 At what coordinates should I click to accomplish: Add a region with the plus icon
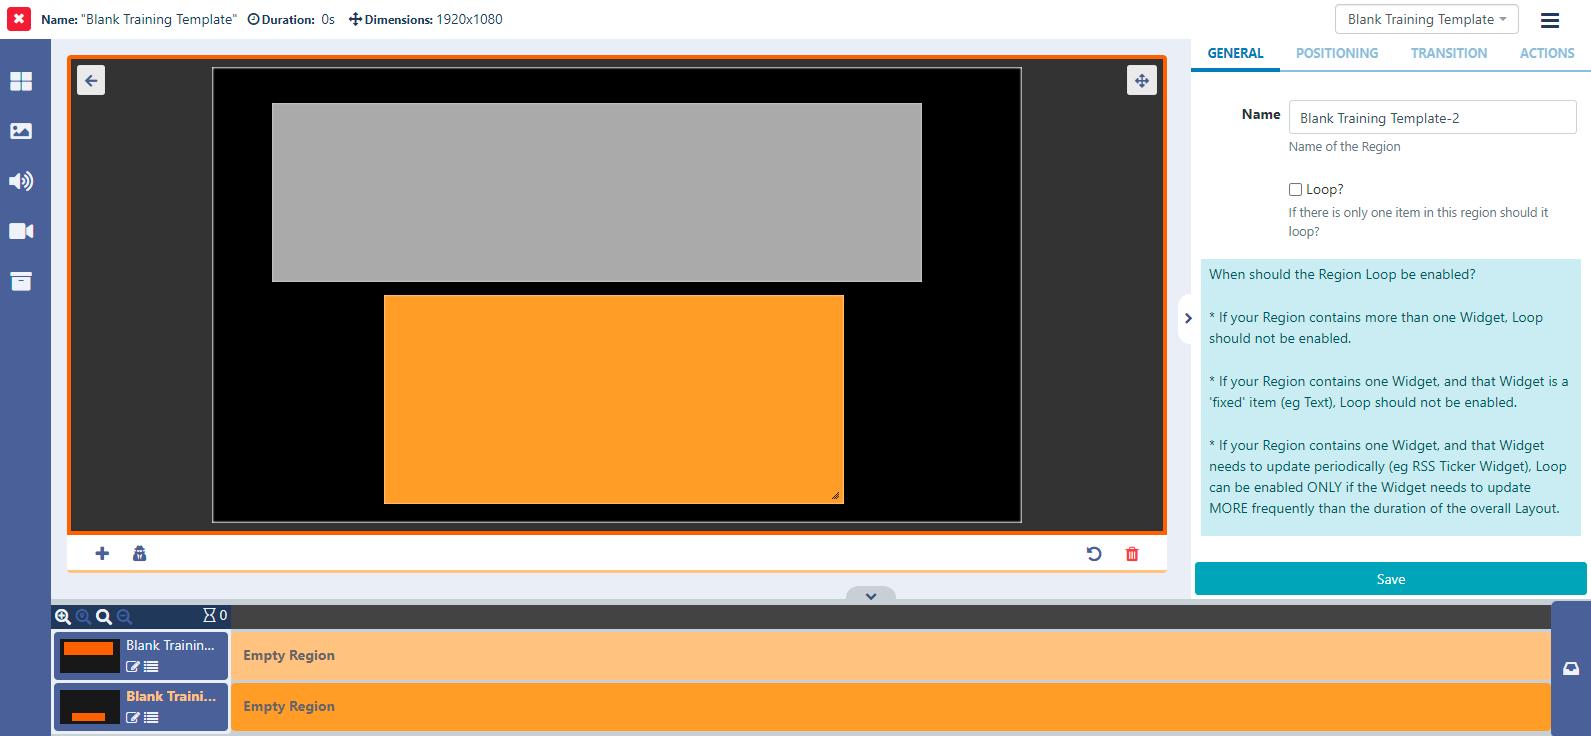[102, 554]
